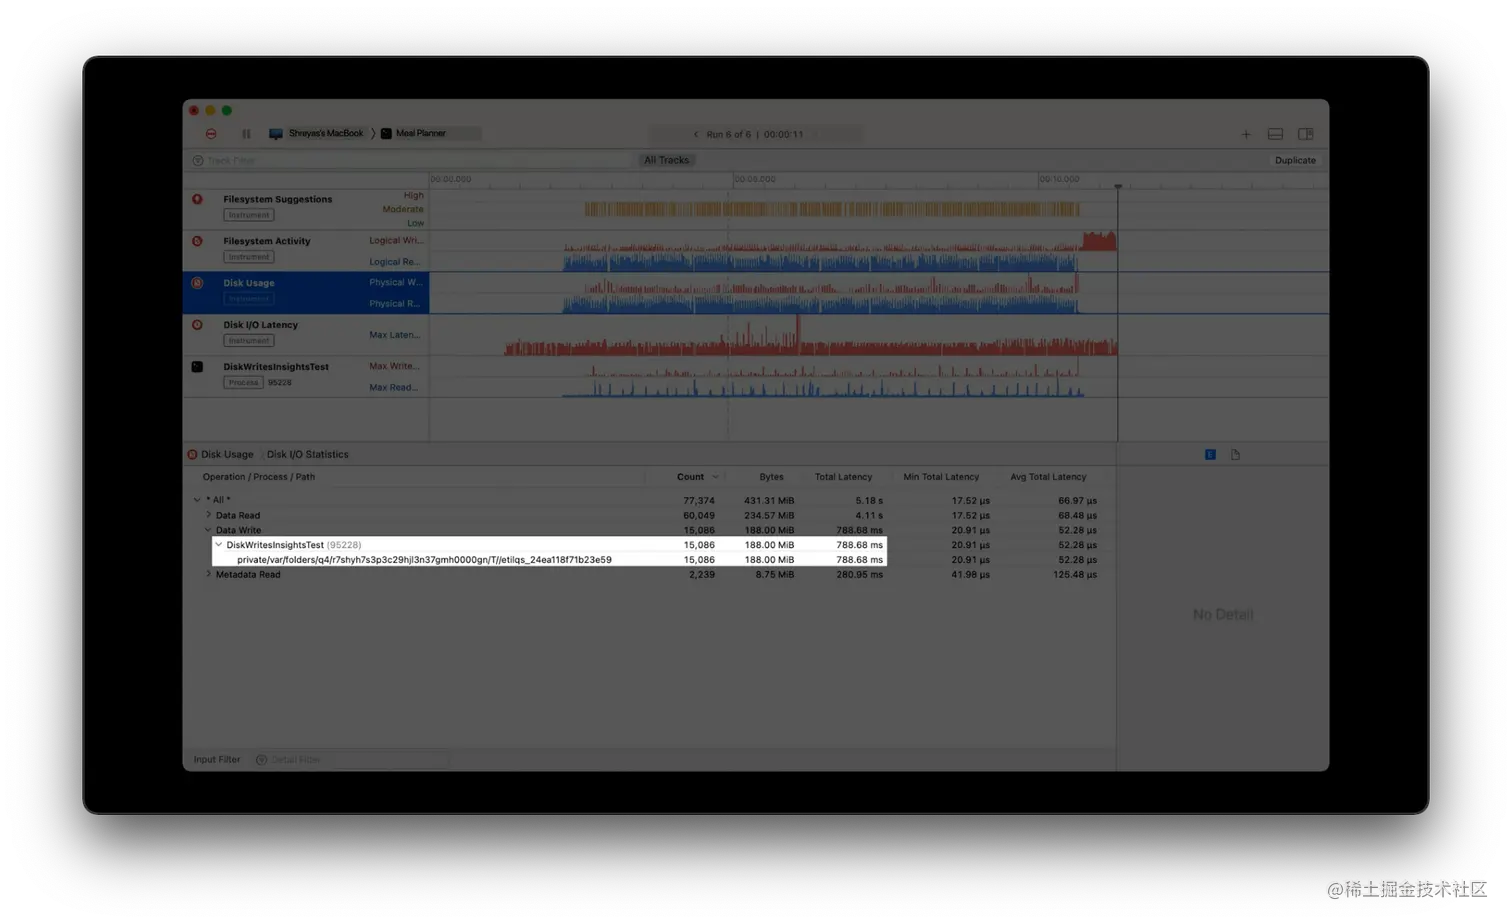Click the Disk I/O Latency instrument icon
Screen dimensions: 1512x924
197,325
